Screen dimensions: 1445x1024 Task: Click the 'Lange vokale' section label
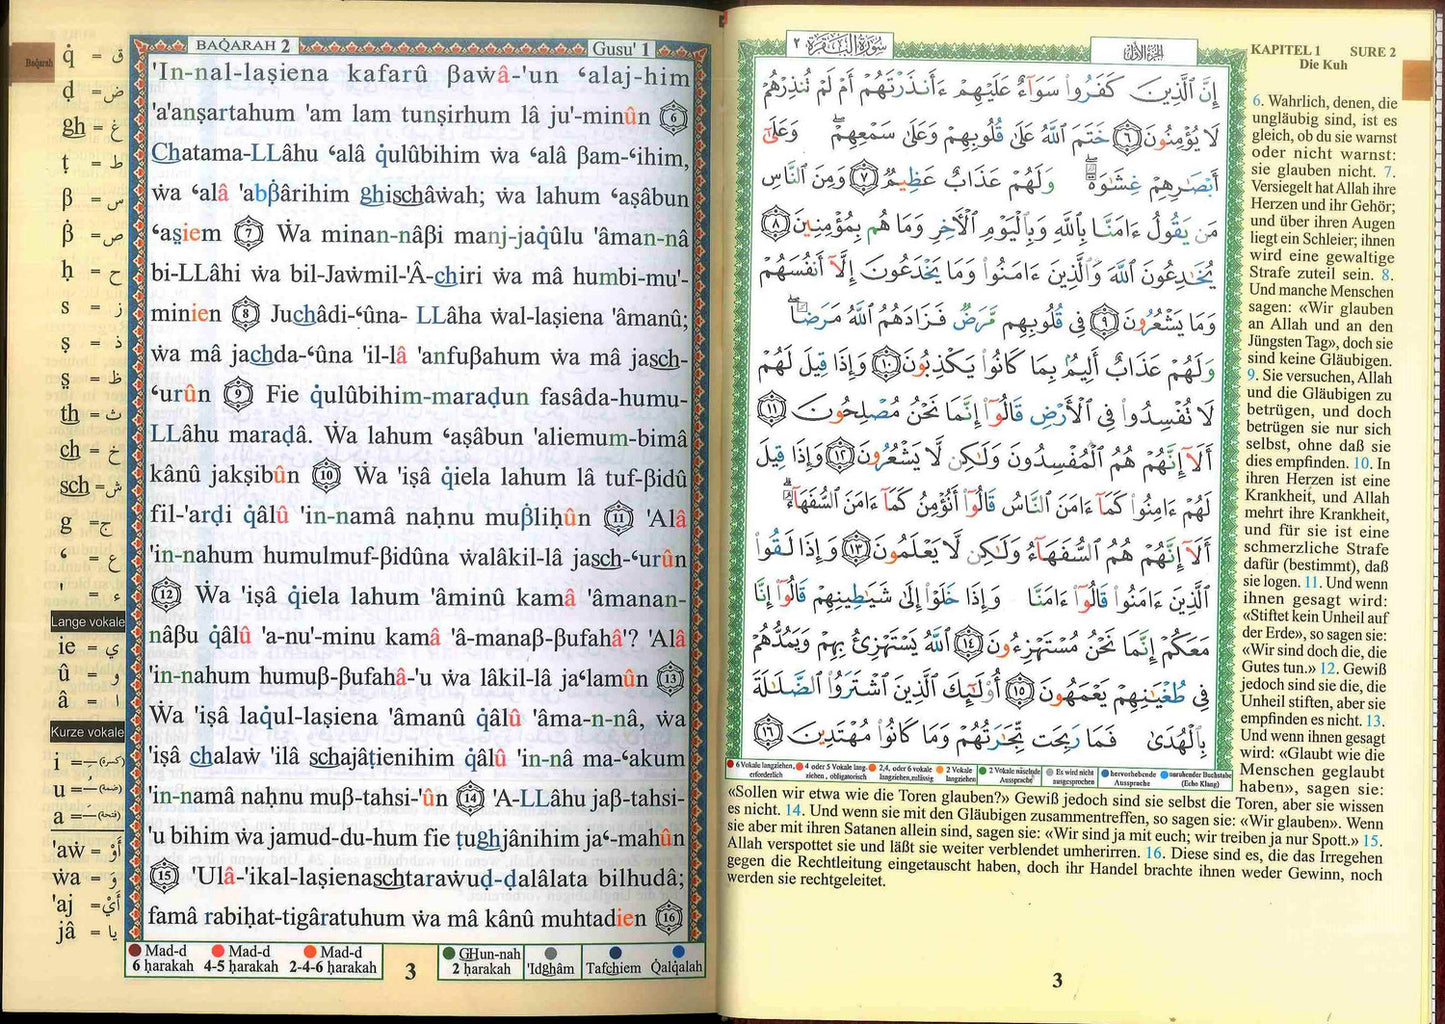88,622
